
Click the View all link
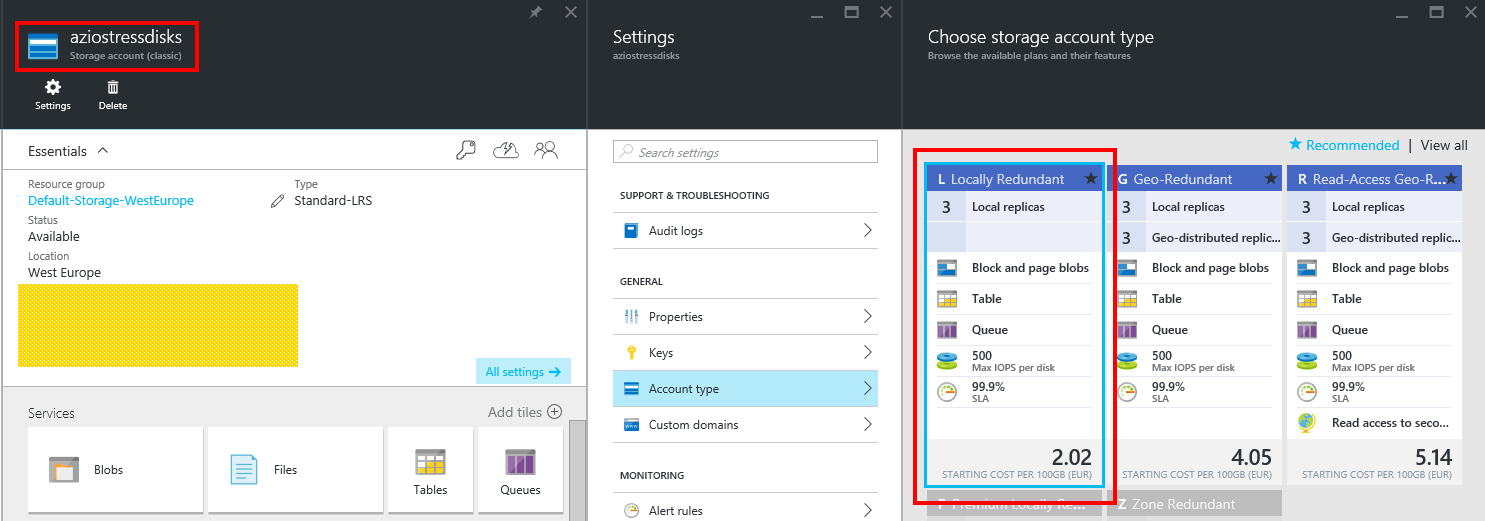click(x=1444, y=145)
